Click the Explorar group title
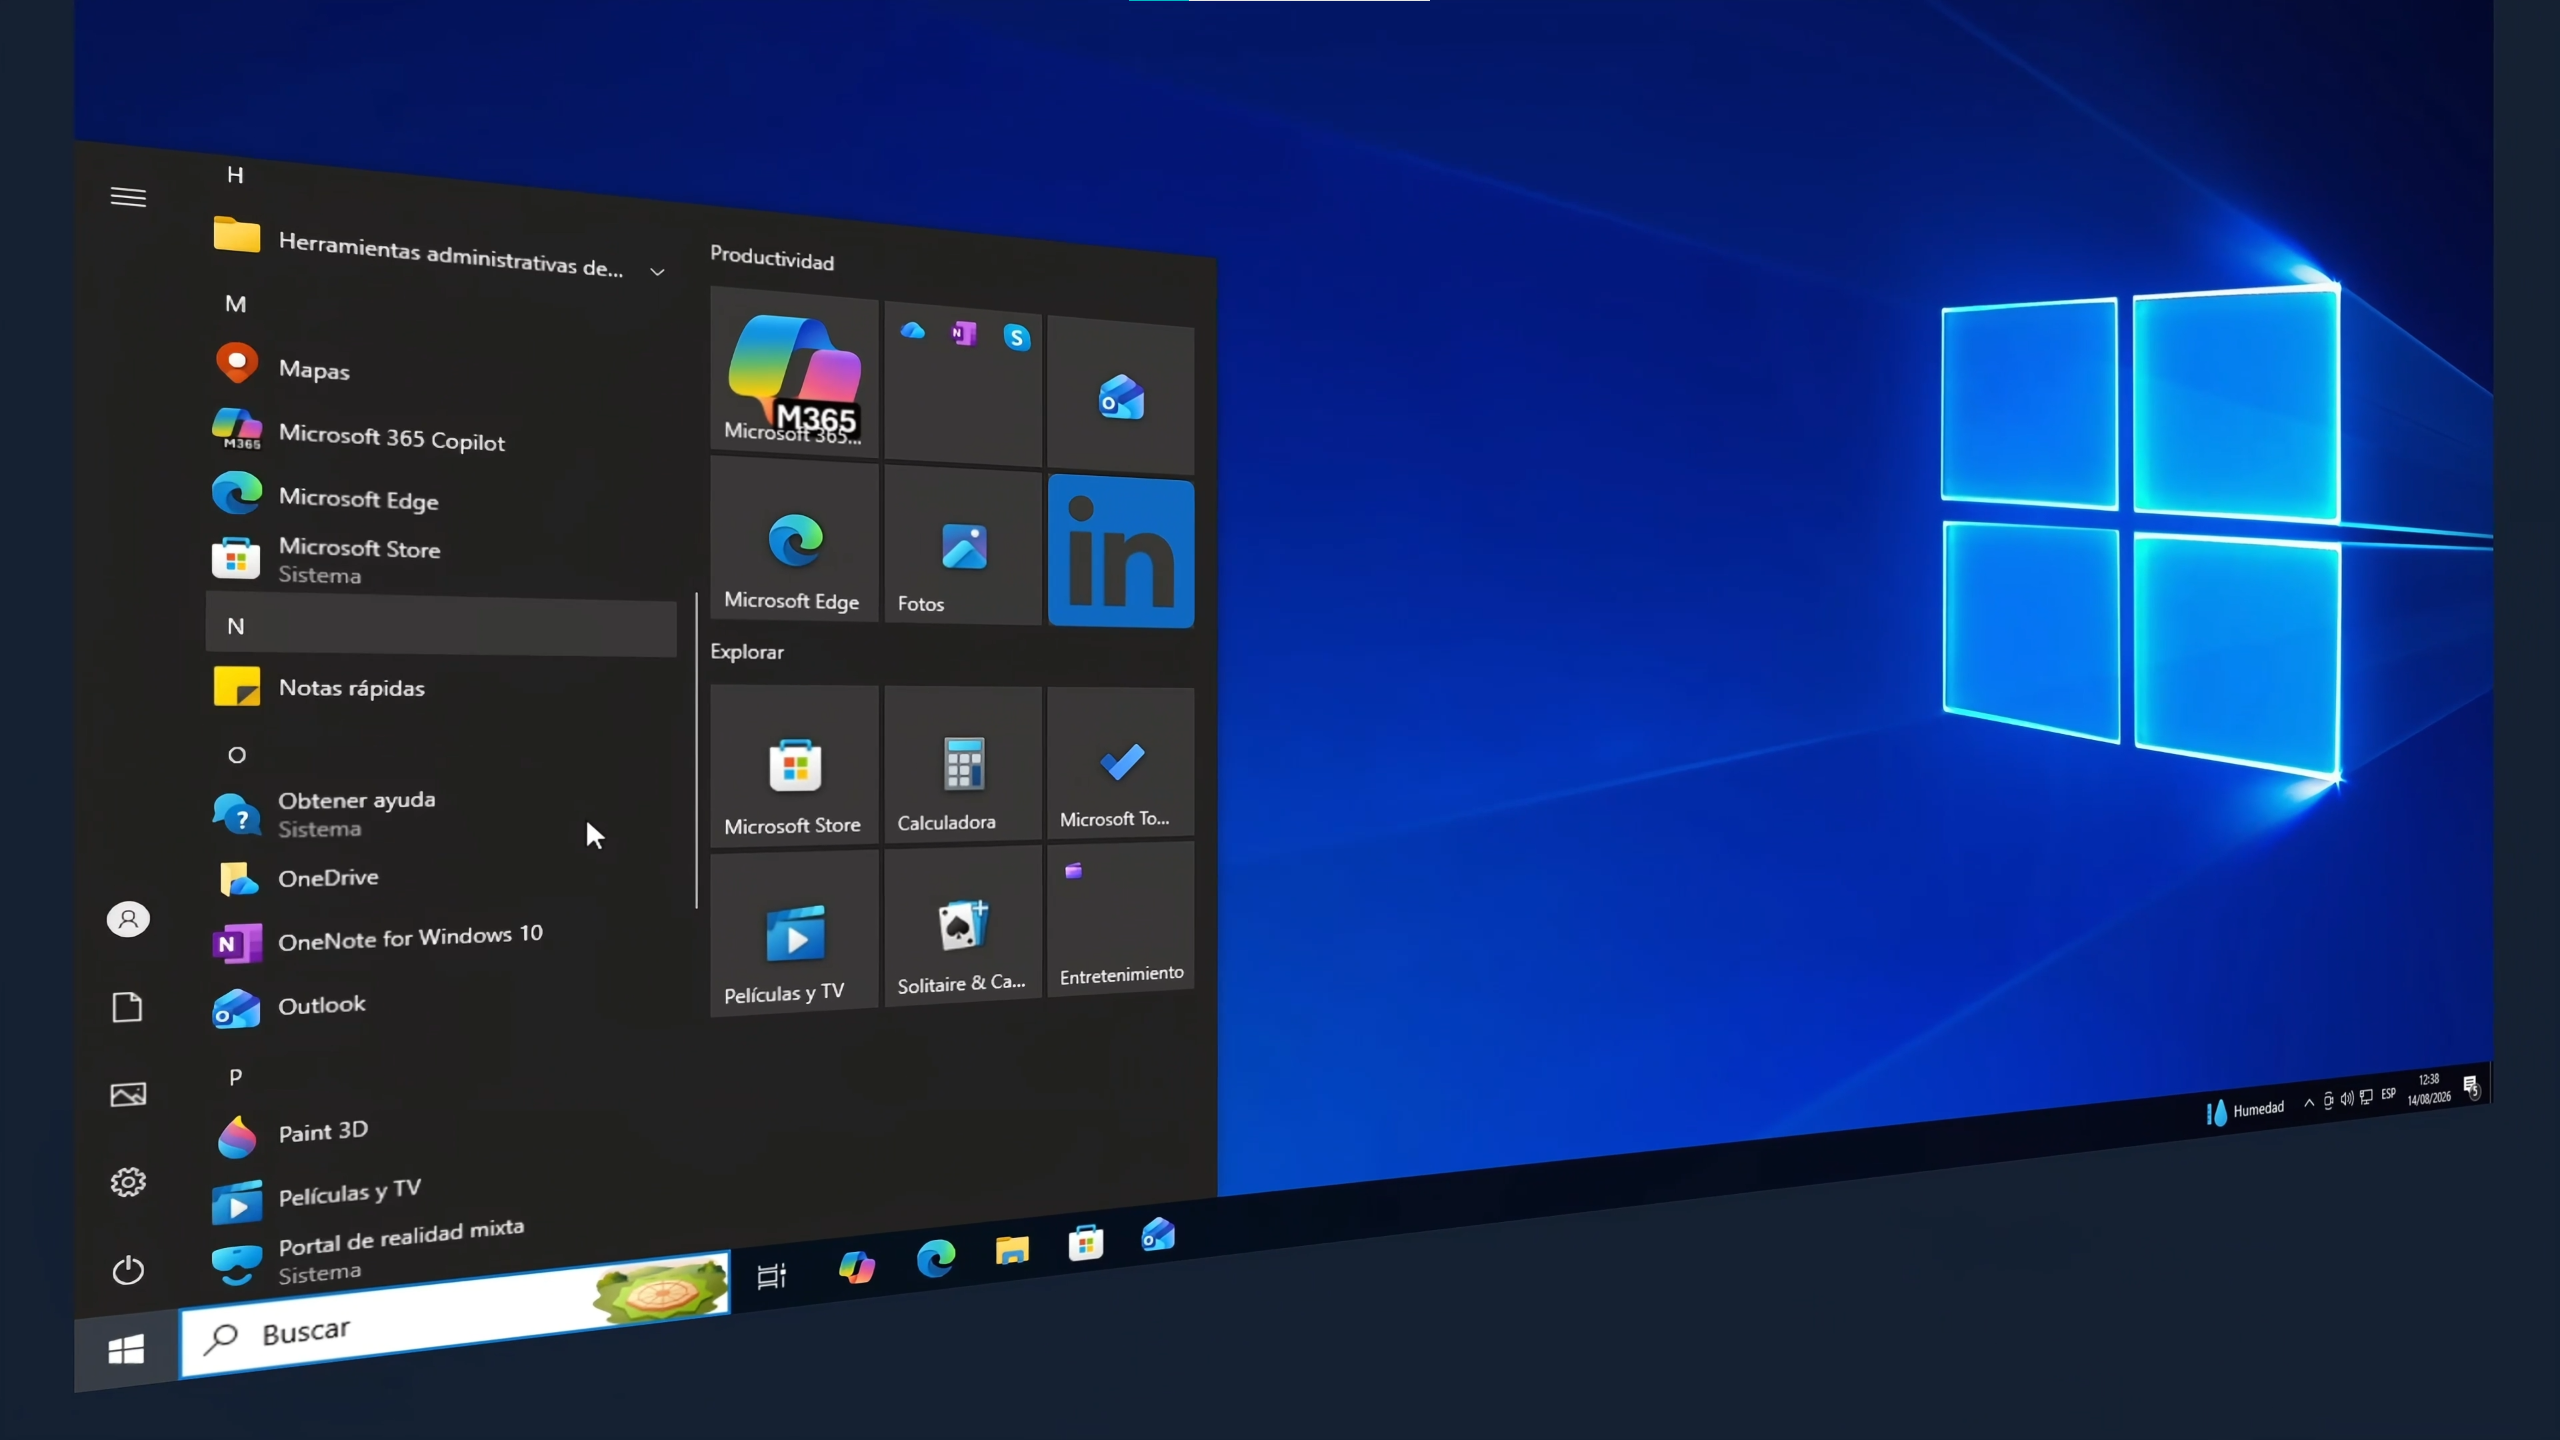This screenshot has width=2560, height=1440. (x=747, y=652)
